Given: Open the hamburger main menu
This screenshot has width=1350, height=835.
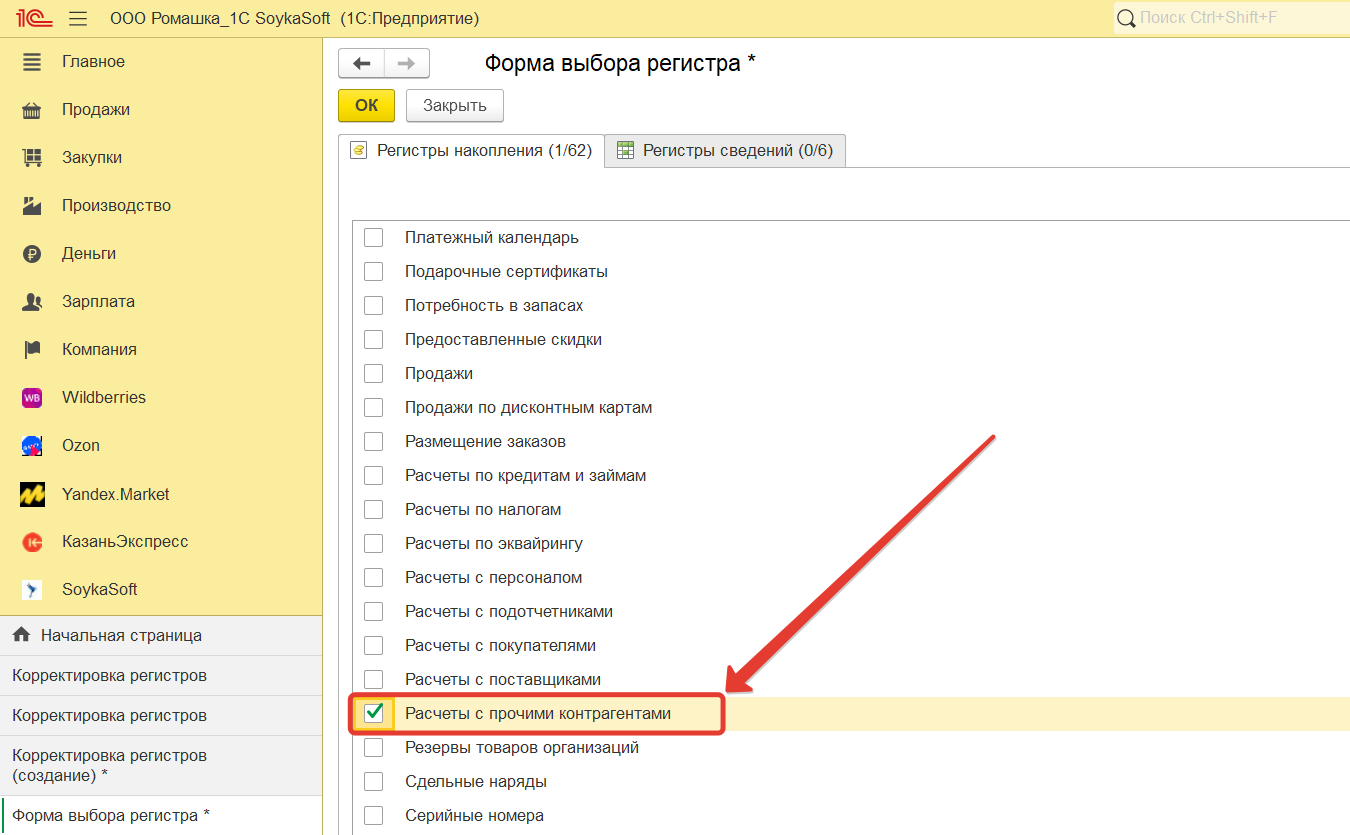Looking at the screenshot, I should (x=78, y=19).
